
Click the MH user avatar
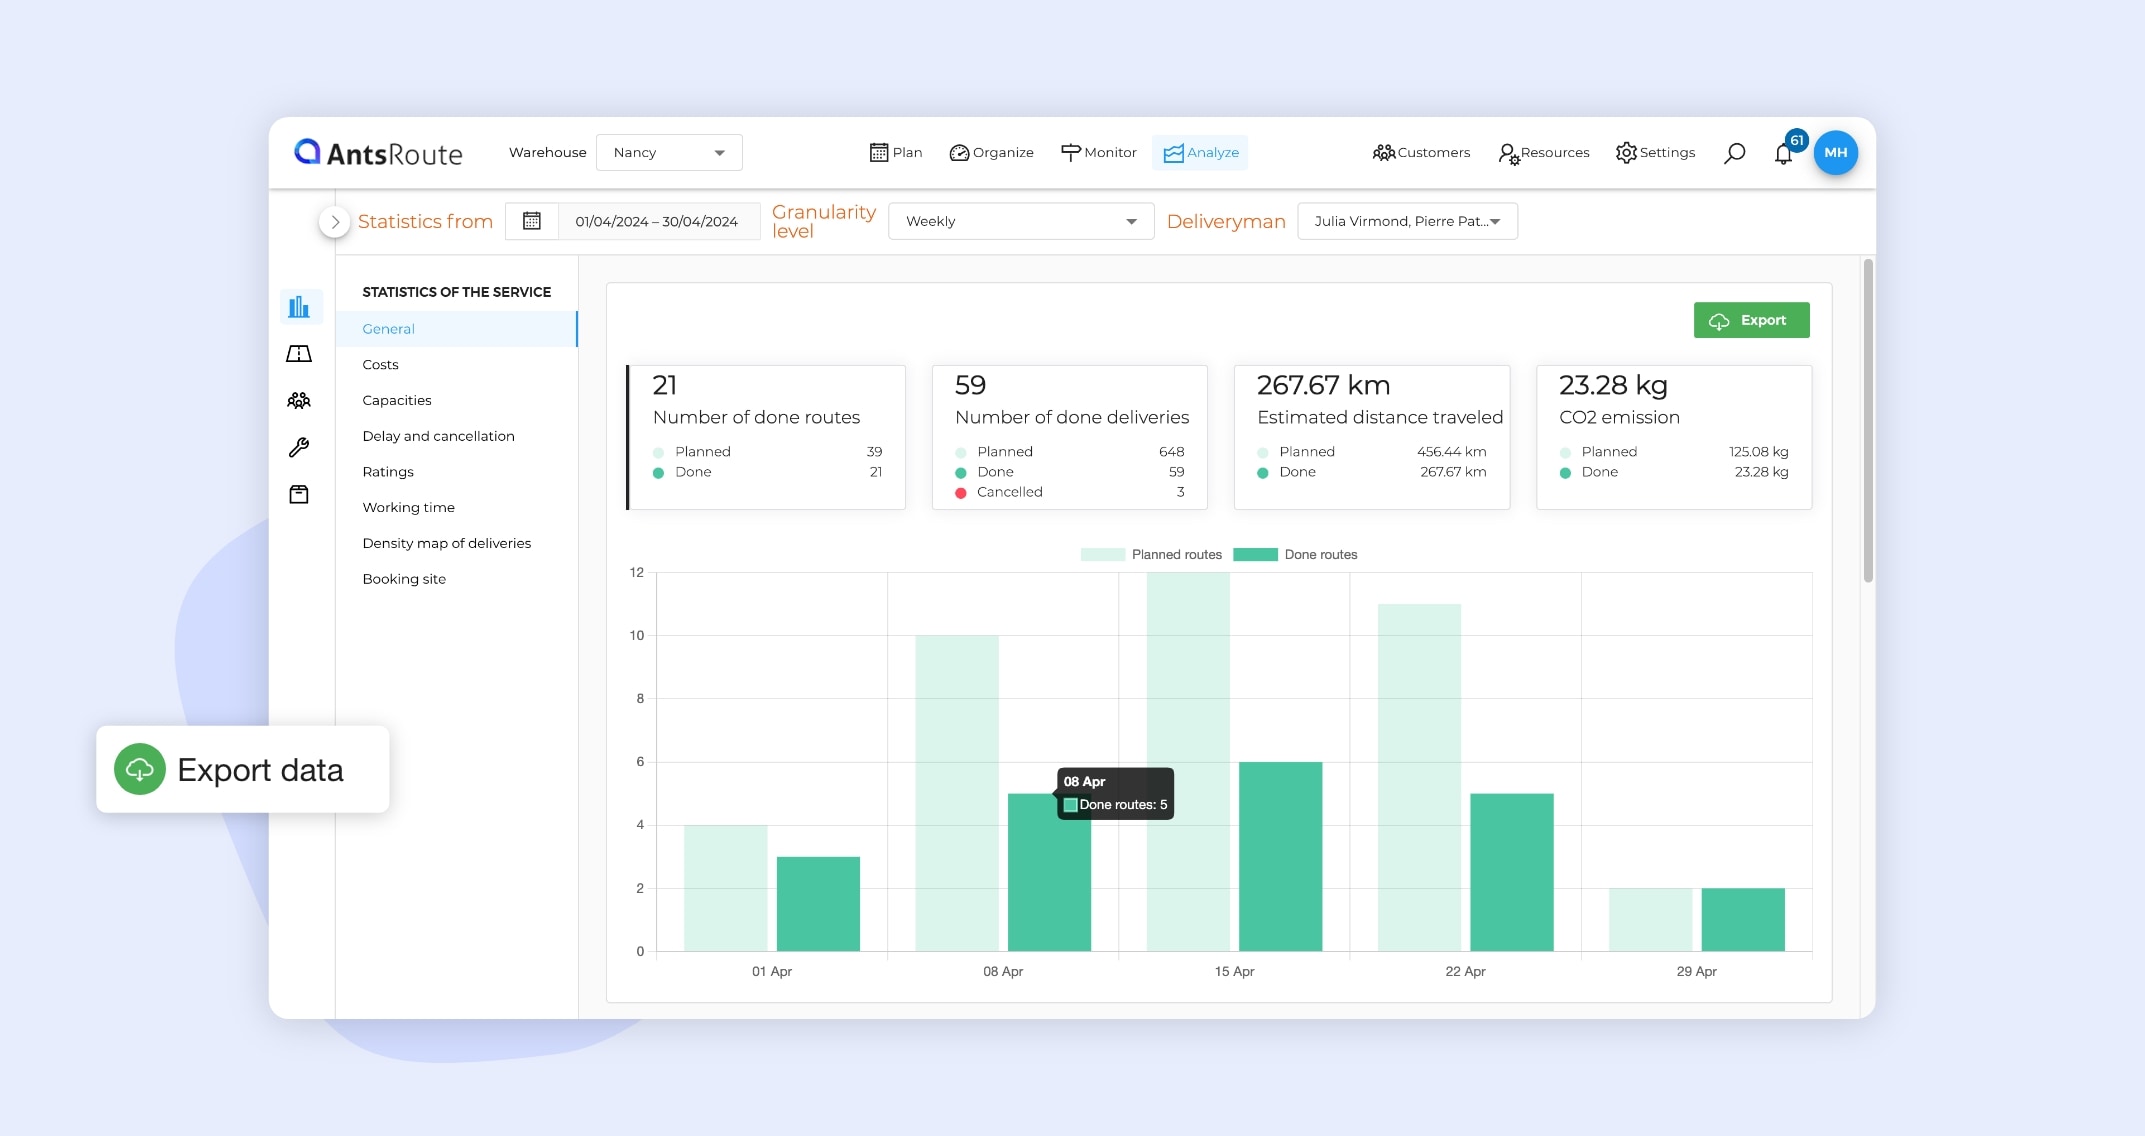(x=1835, y=153)
